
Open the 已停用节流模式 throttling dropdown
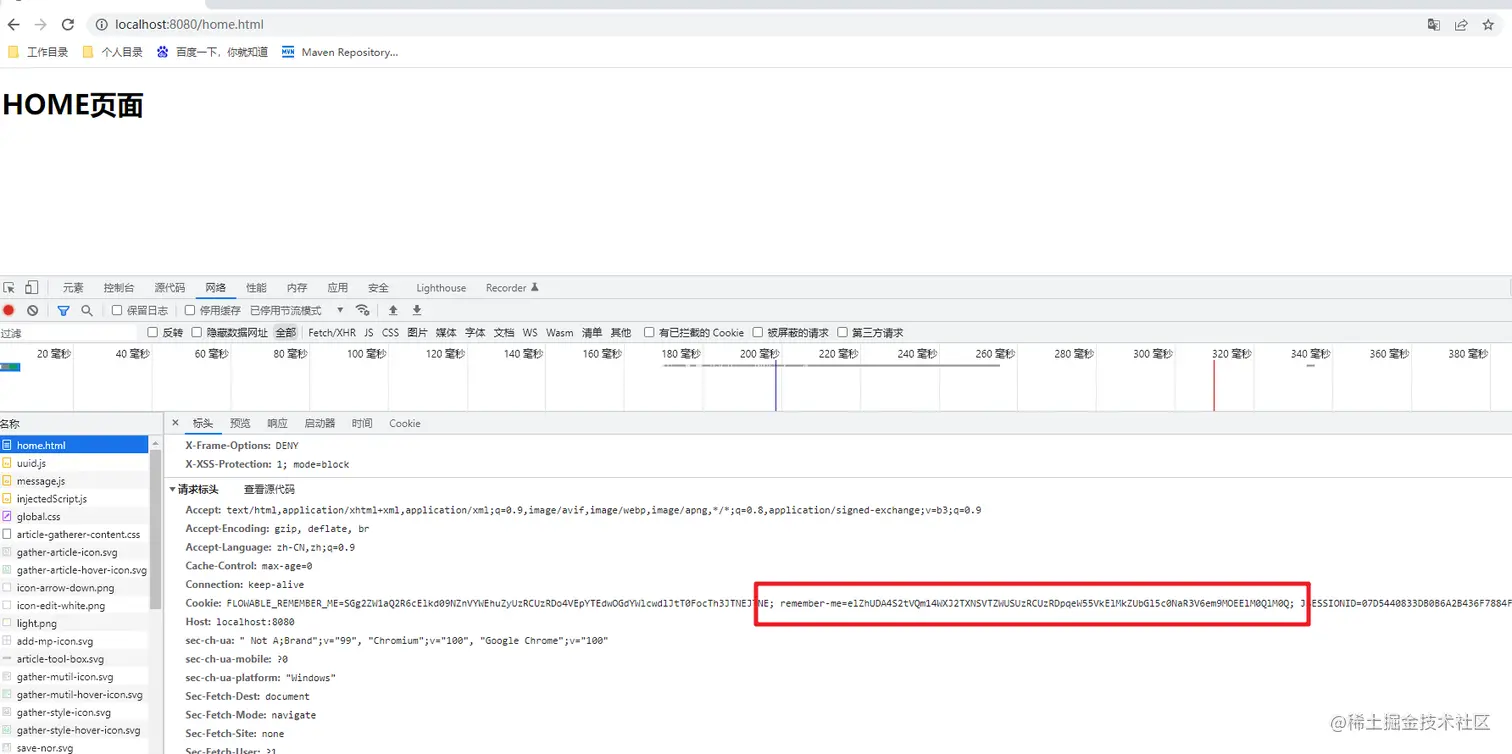tap(297, 311)
